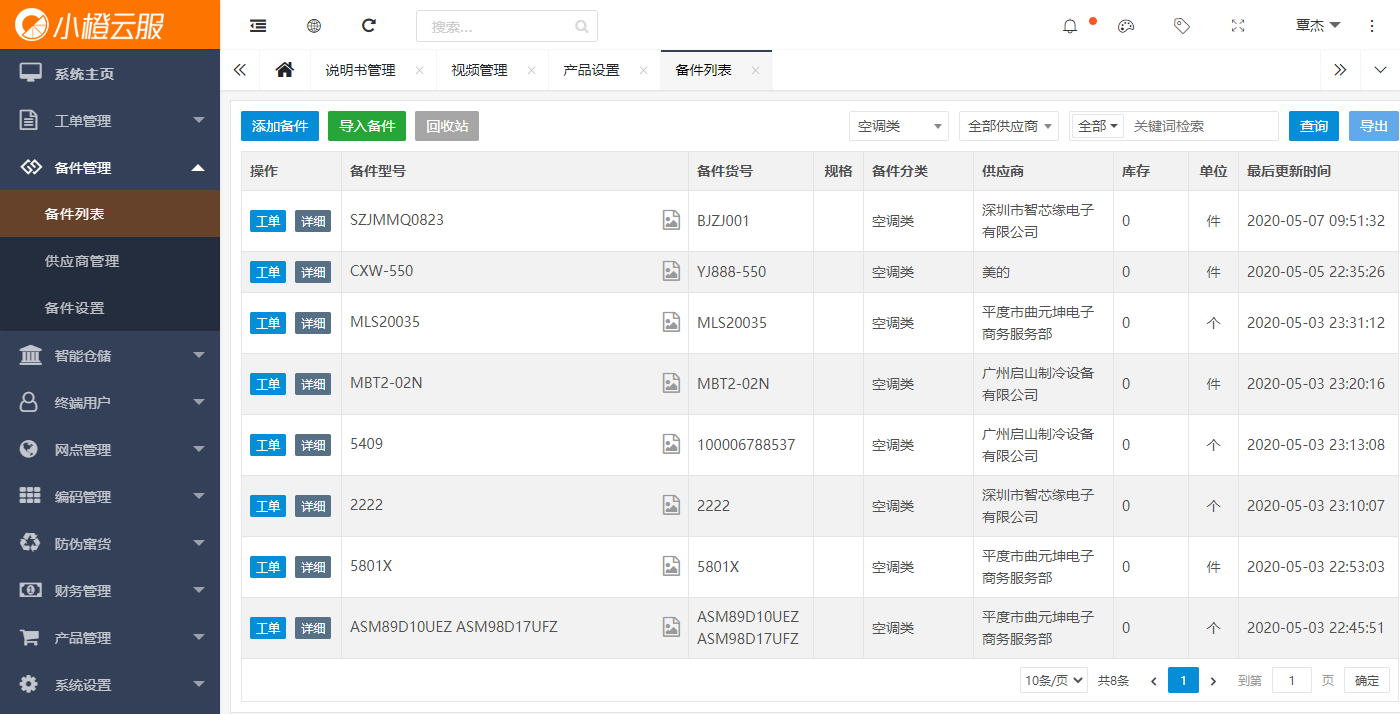Switch to the 产品设置 tab
The image size is (1400, 714).
point(591,70)
